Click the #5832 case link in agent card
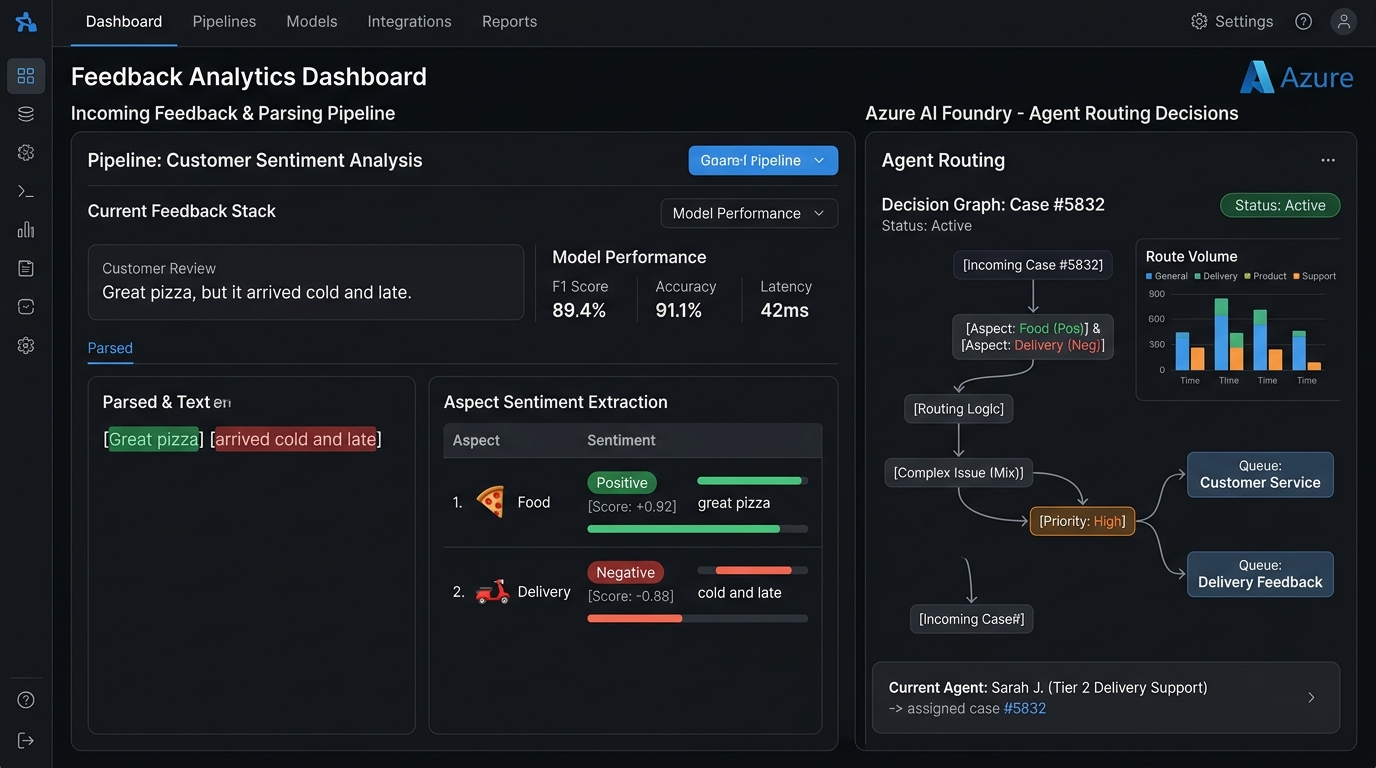The image size is (1376, 768). point(1025,709)
